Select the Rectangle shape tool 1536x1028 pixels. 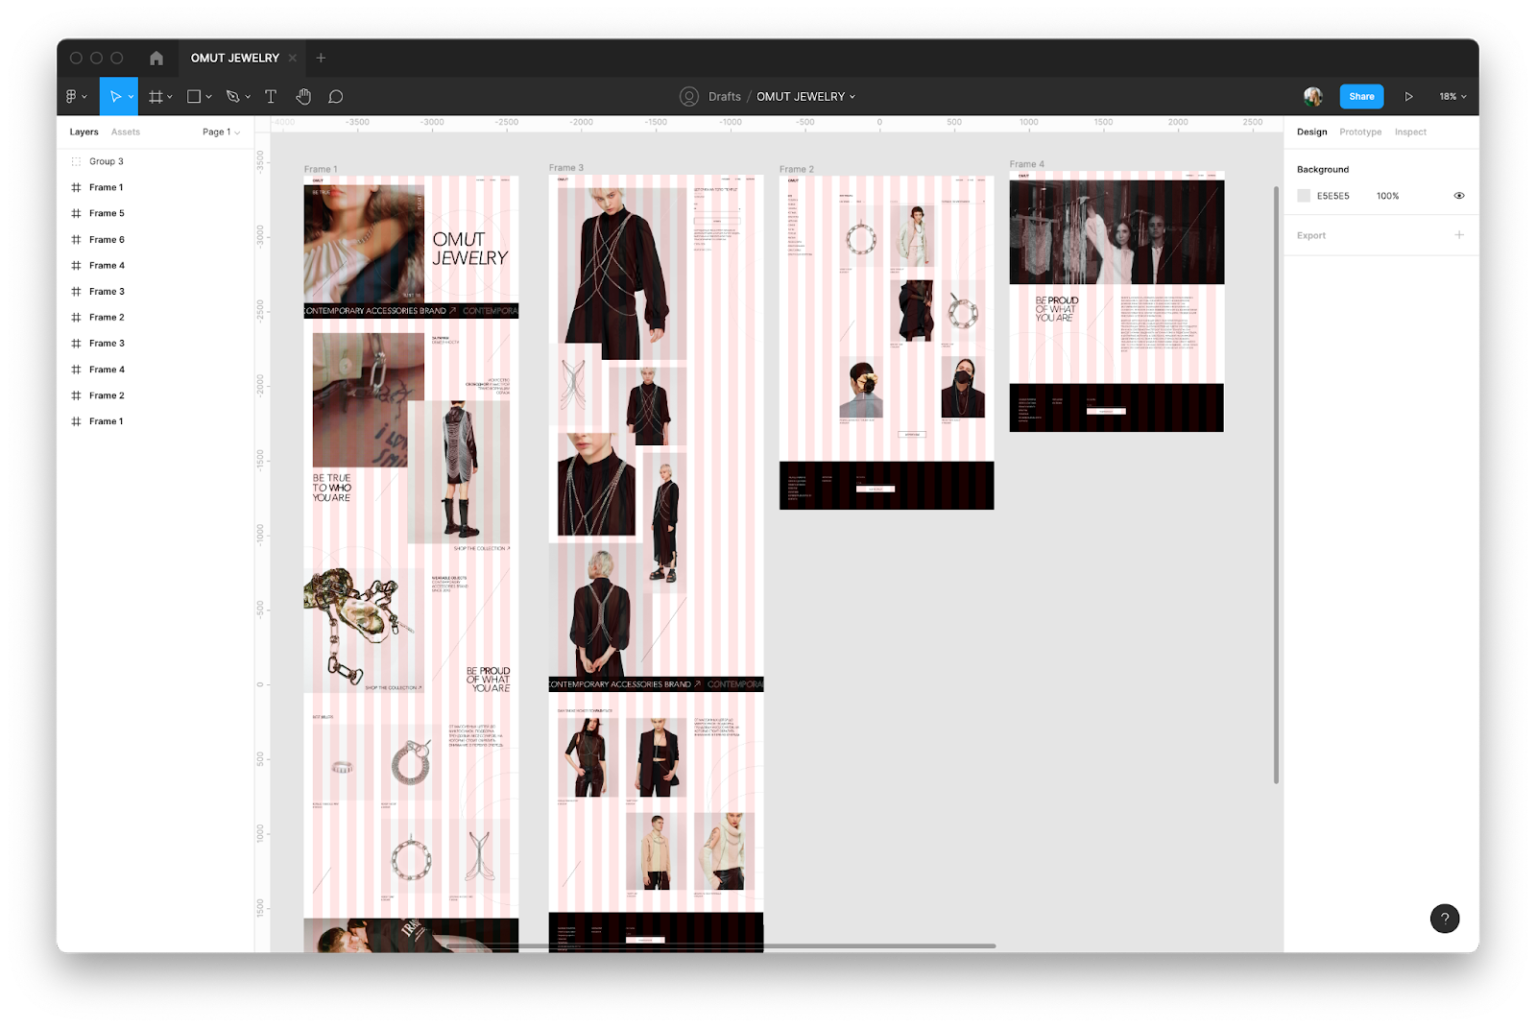pos(194,97)
